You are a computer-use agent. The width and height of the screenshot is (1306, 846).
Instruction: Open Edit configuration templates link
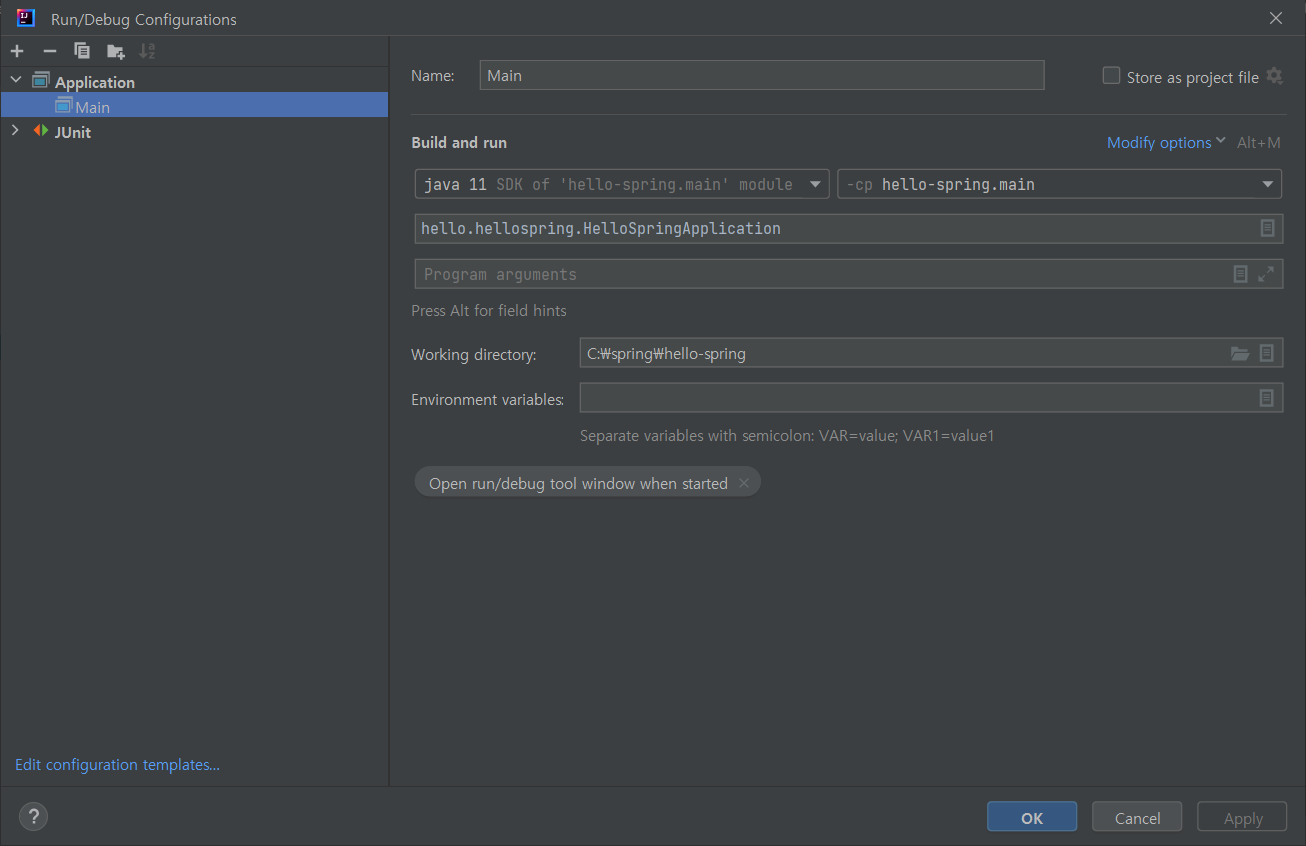(x=117, y=765)
